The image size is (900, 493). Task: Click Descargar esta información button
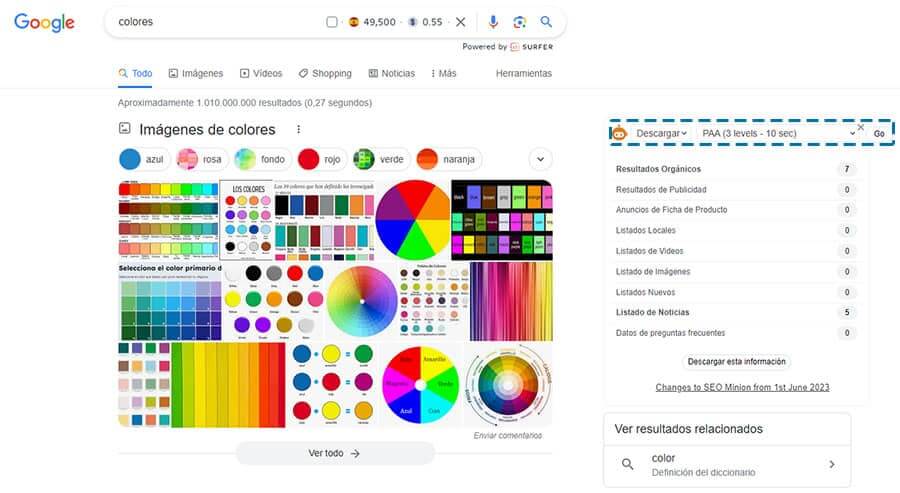736,362
